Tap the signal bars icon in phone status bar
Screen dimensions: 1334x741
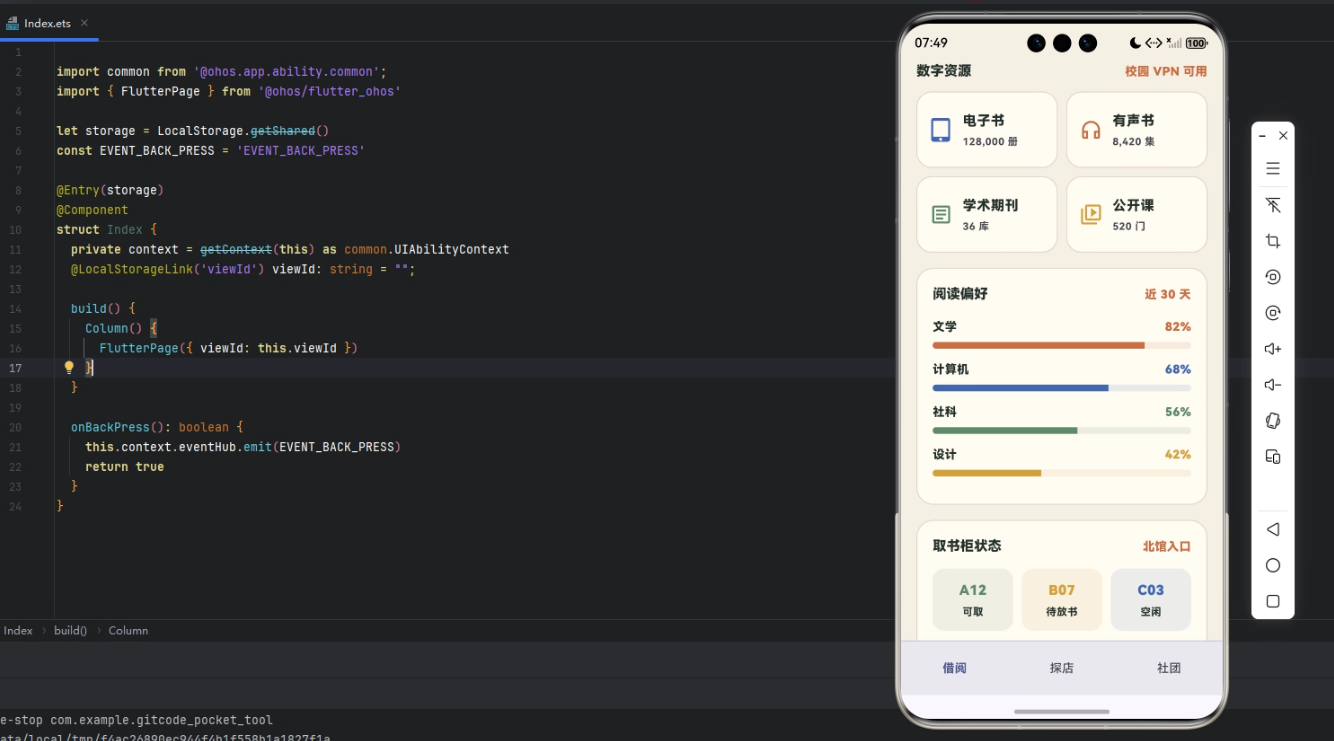(1175, 43)
